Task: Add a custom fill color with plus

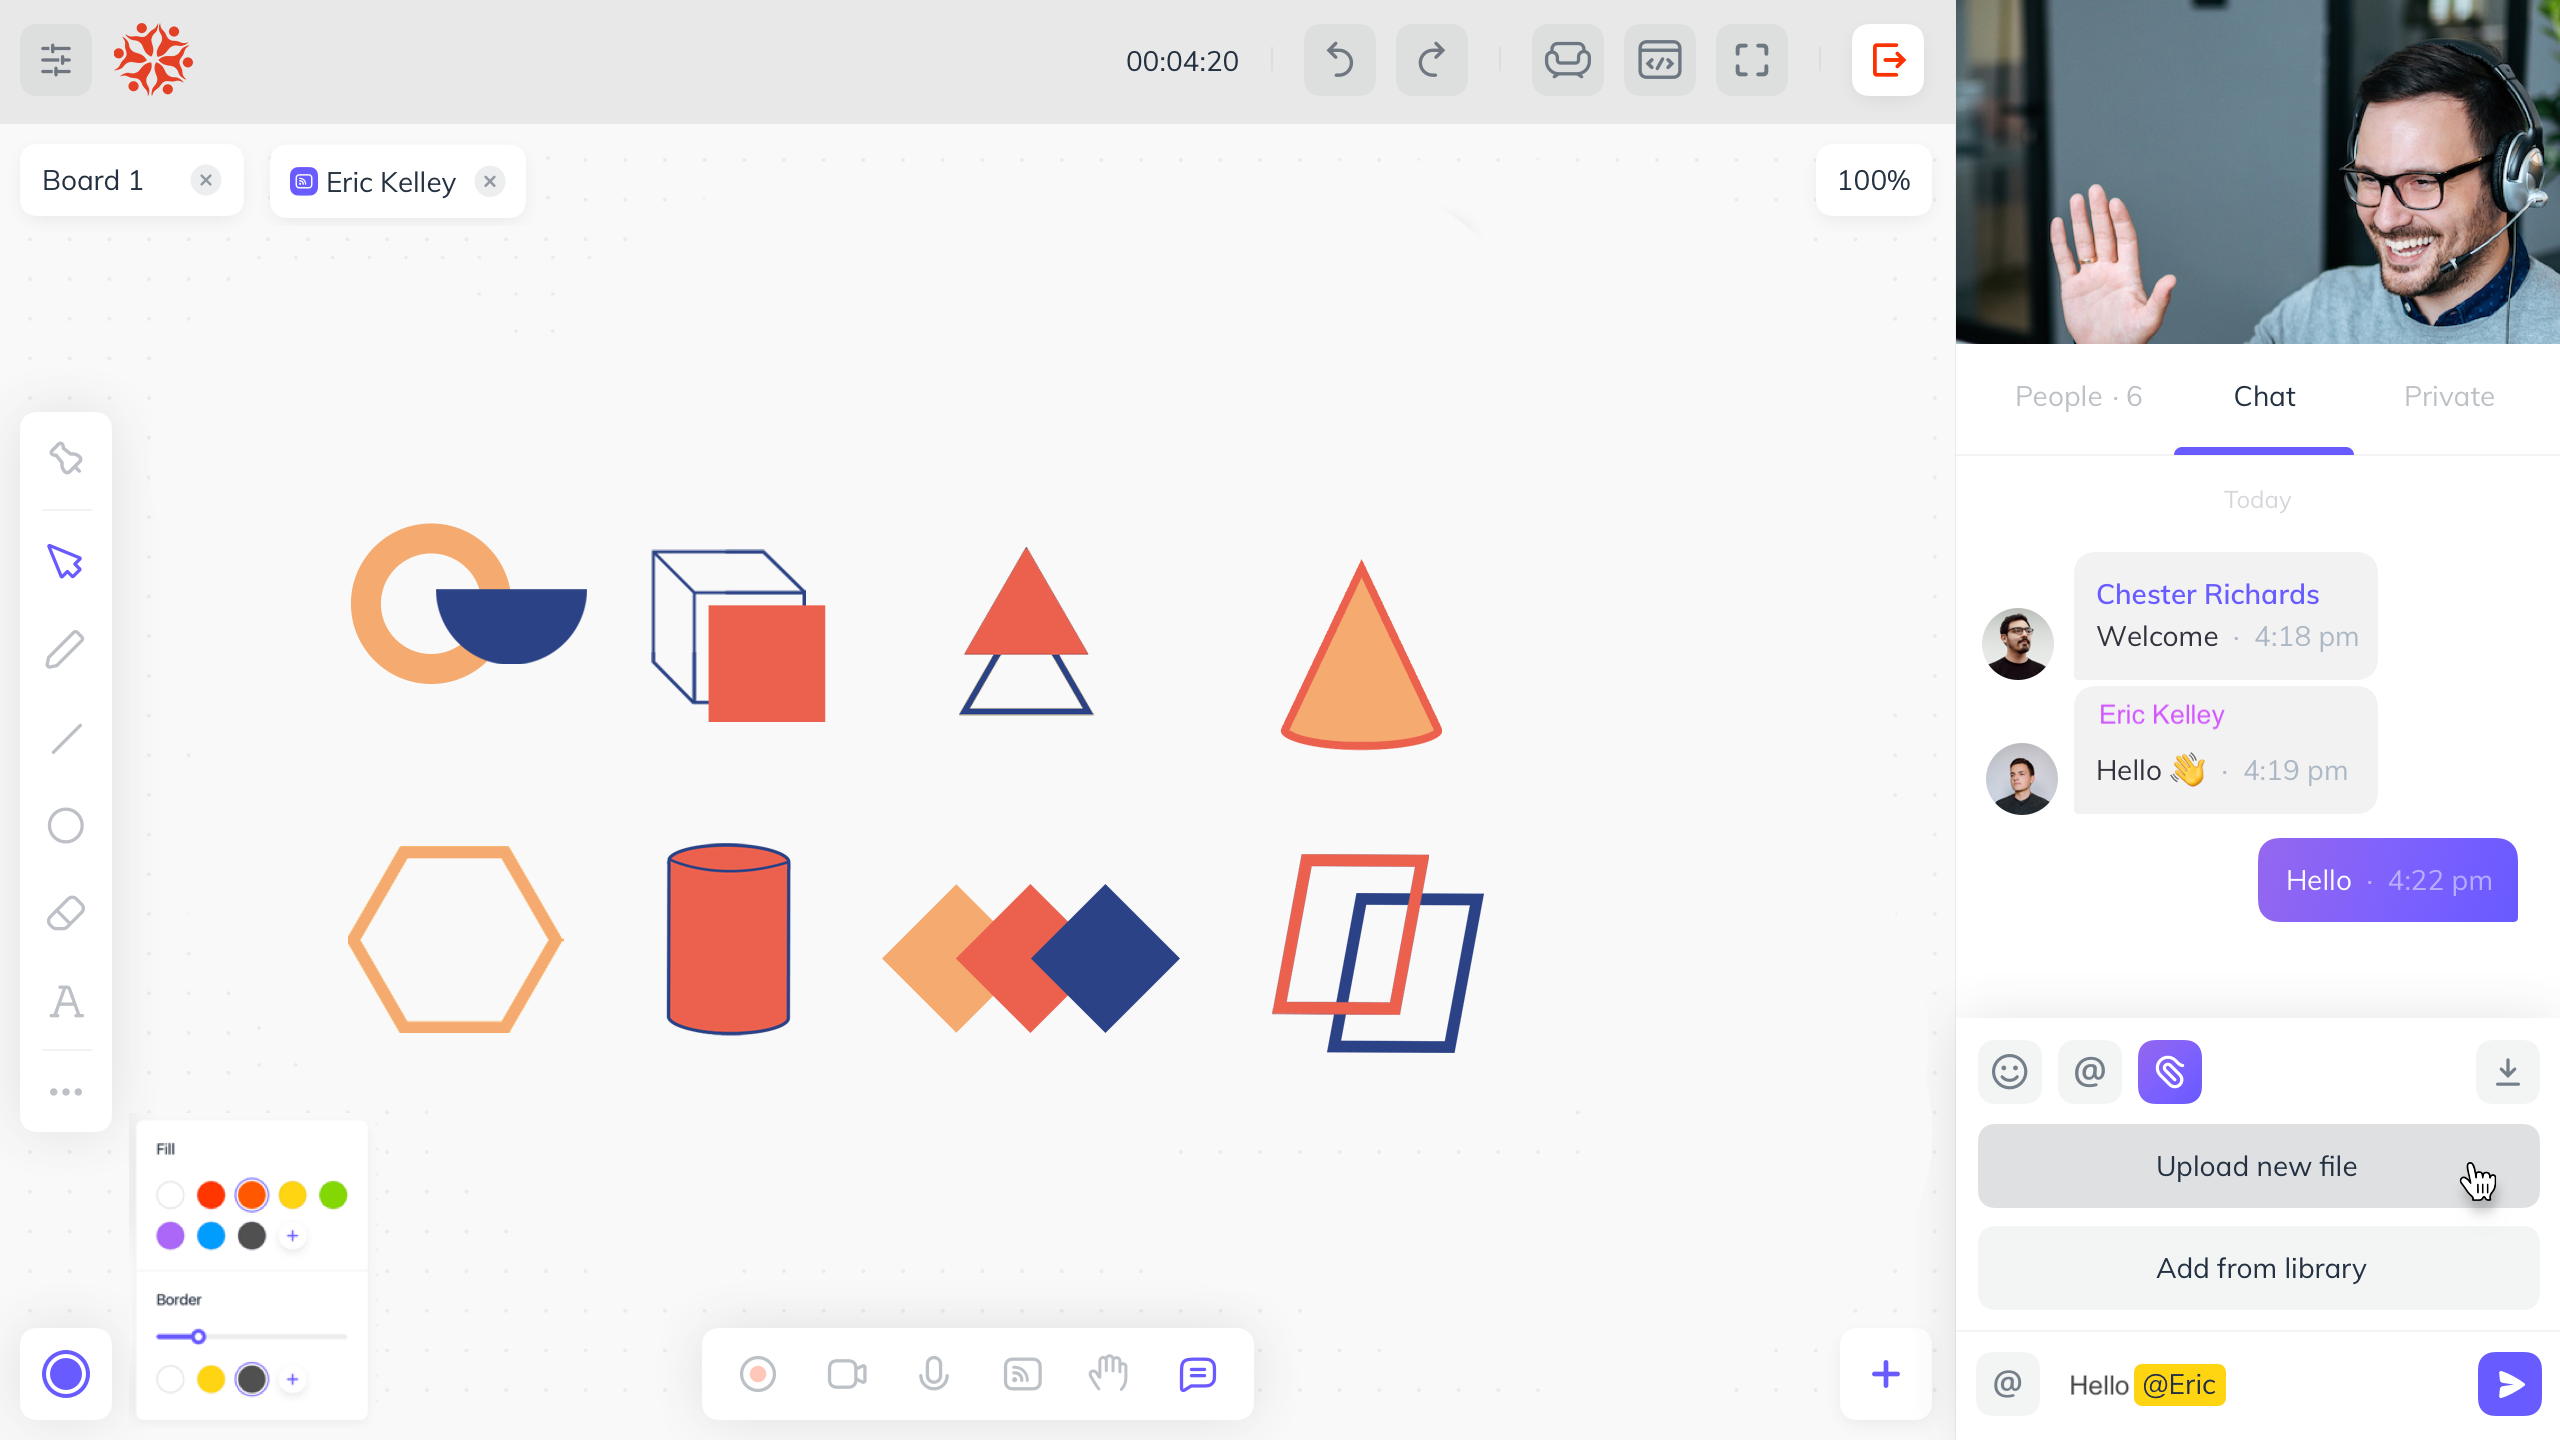Action: coord(293,1236)
